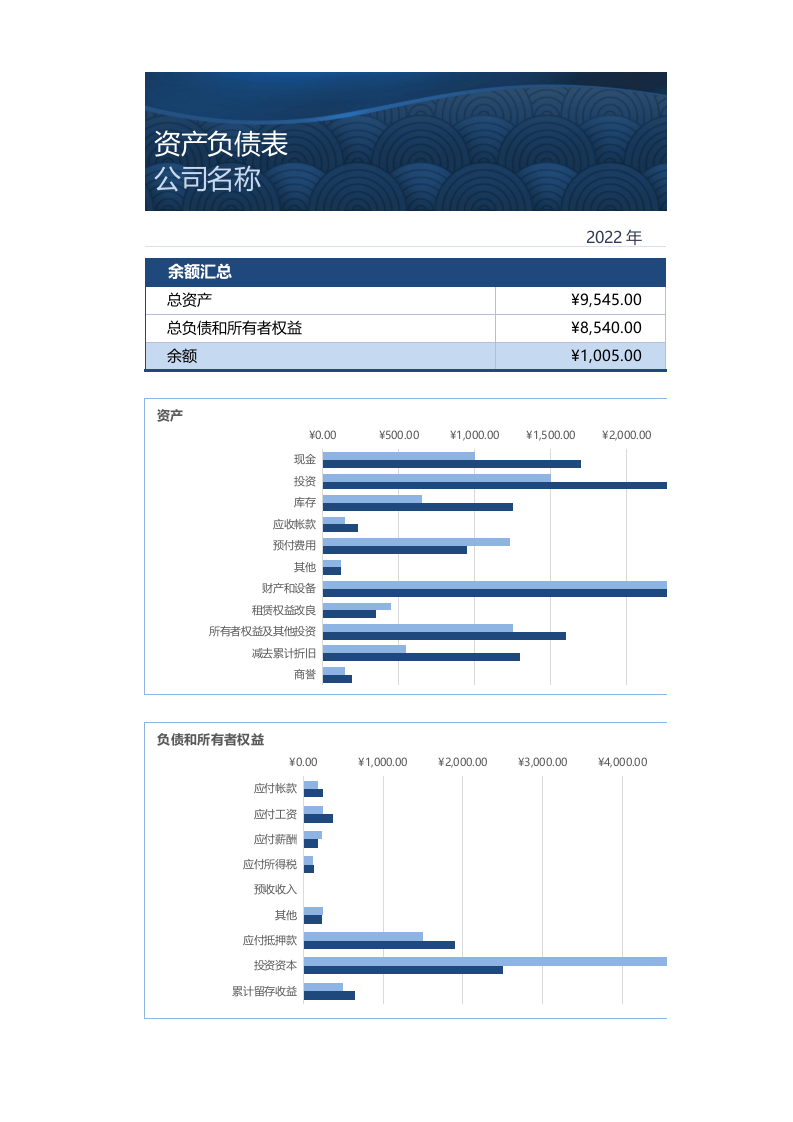Select the dark blue 减去累计折旧 bar
This screenshot has width=793, height=1122.
(421, 657)
